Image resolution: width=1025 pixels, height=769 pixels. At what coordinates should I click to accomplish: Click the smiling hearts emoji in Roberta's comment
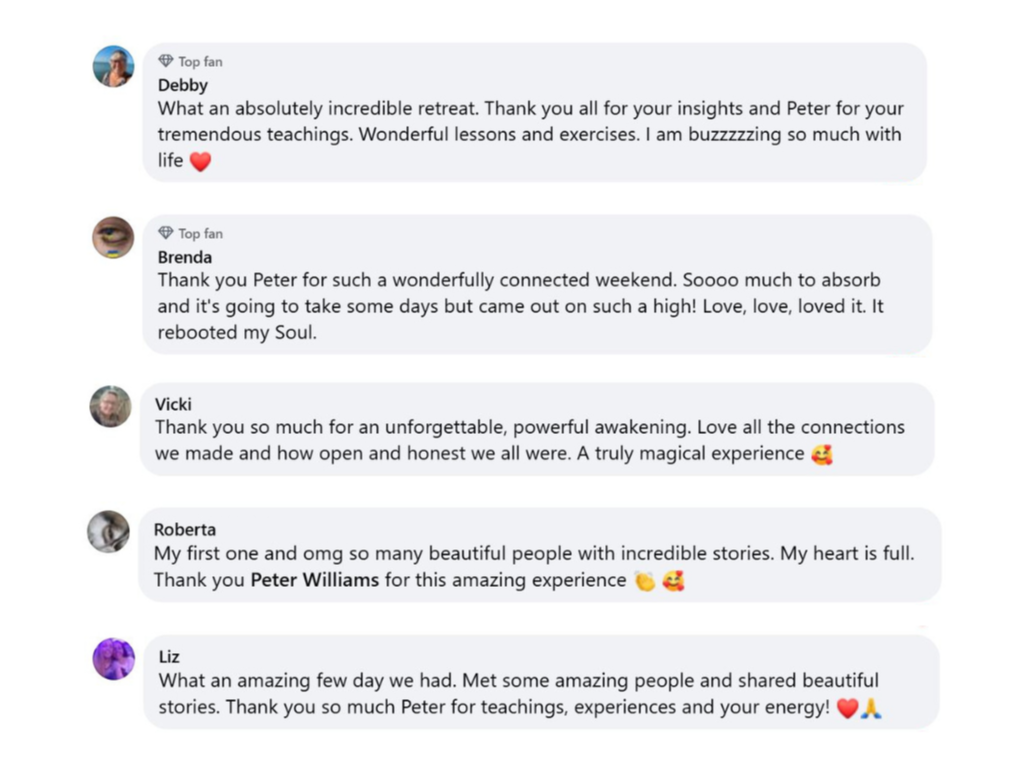point(673,581)
